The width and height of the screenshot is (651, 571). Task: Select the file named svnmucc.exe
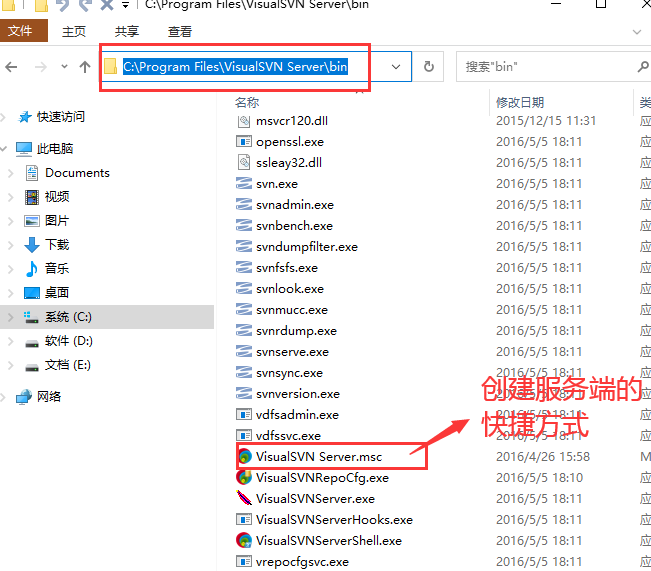pyautogui.click(x=292, y=310)
